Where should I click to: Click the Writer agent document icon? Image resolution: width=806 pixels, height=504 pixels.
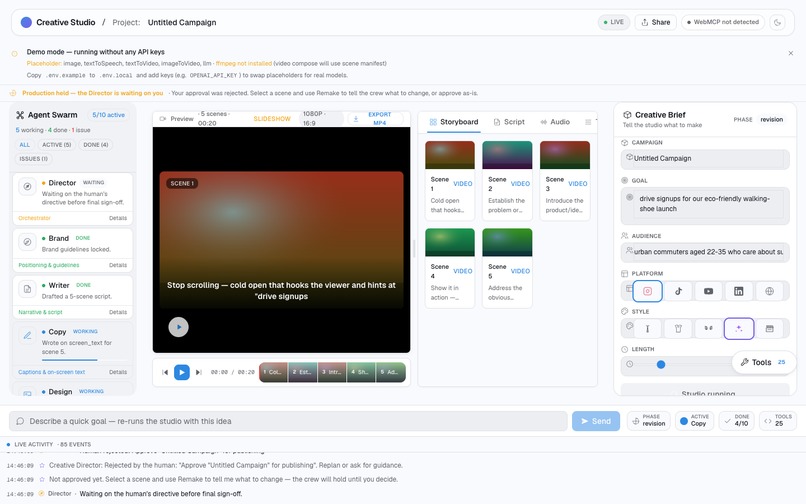(x=27, y=289)
